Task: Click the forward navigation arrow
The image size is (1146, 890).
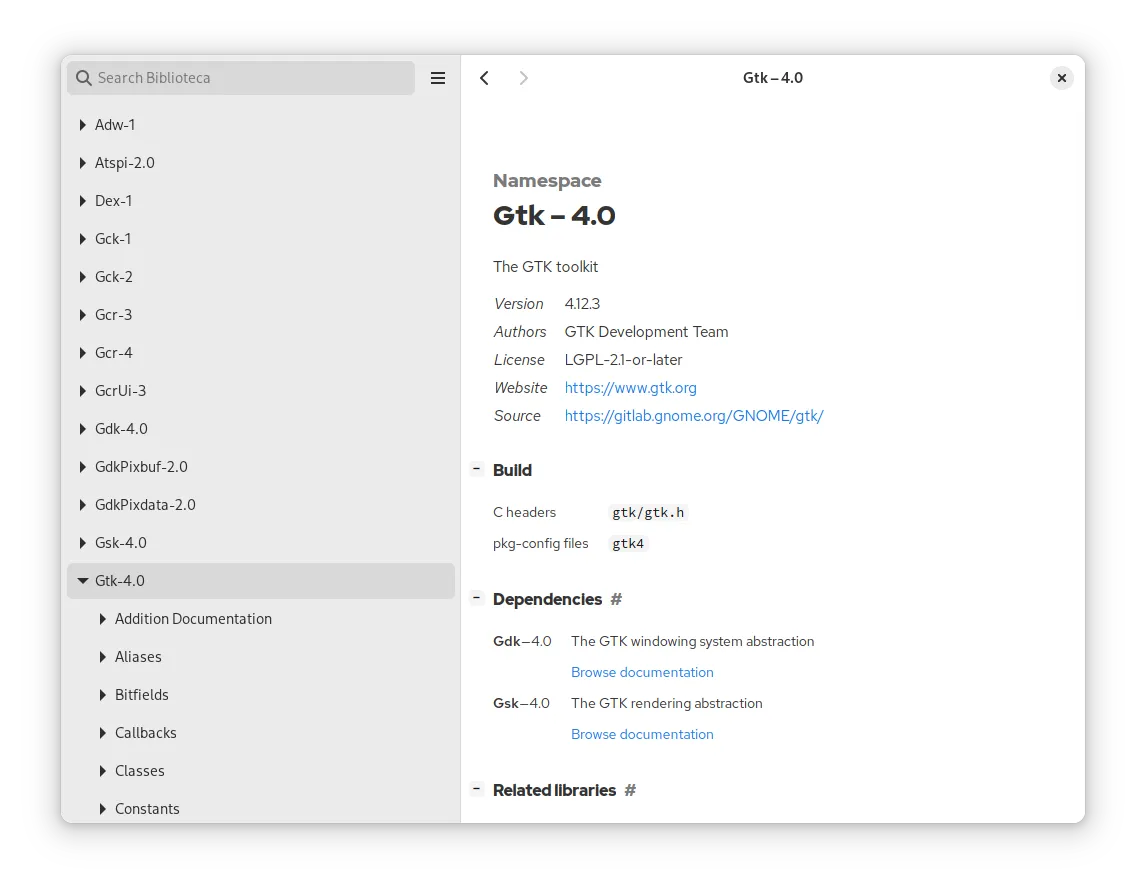Action: click(x=523, y=77)
